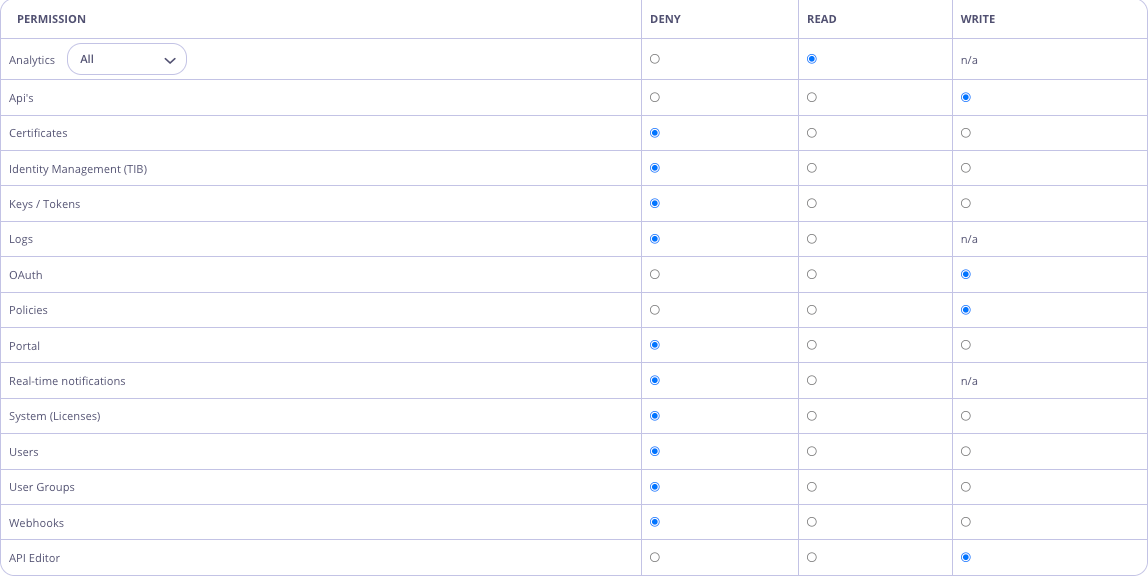Screen dimensions: 1148x577
Task: Choose Deny for Policies
Action: [655, 310]
